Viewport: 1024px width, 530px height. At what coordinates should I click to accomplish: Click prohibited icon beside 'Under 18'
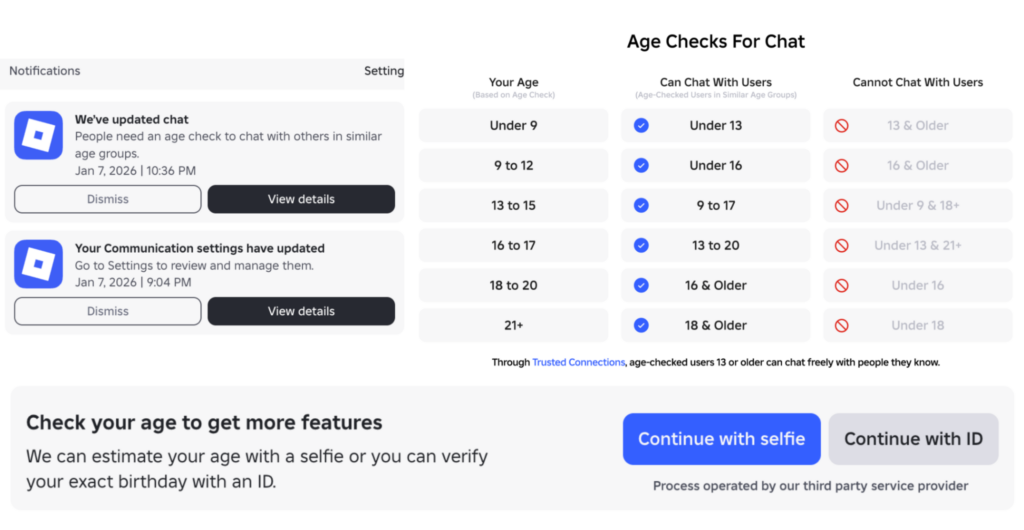click(x=842, y=325)
